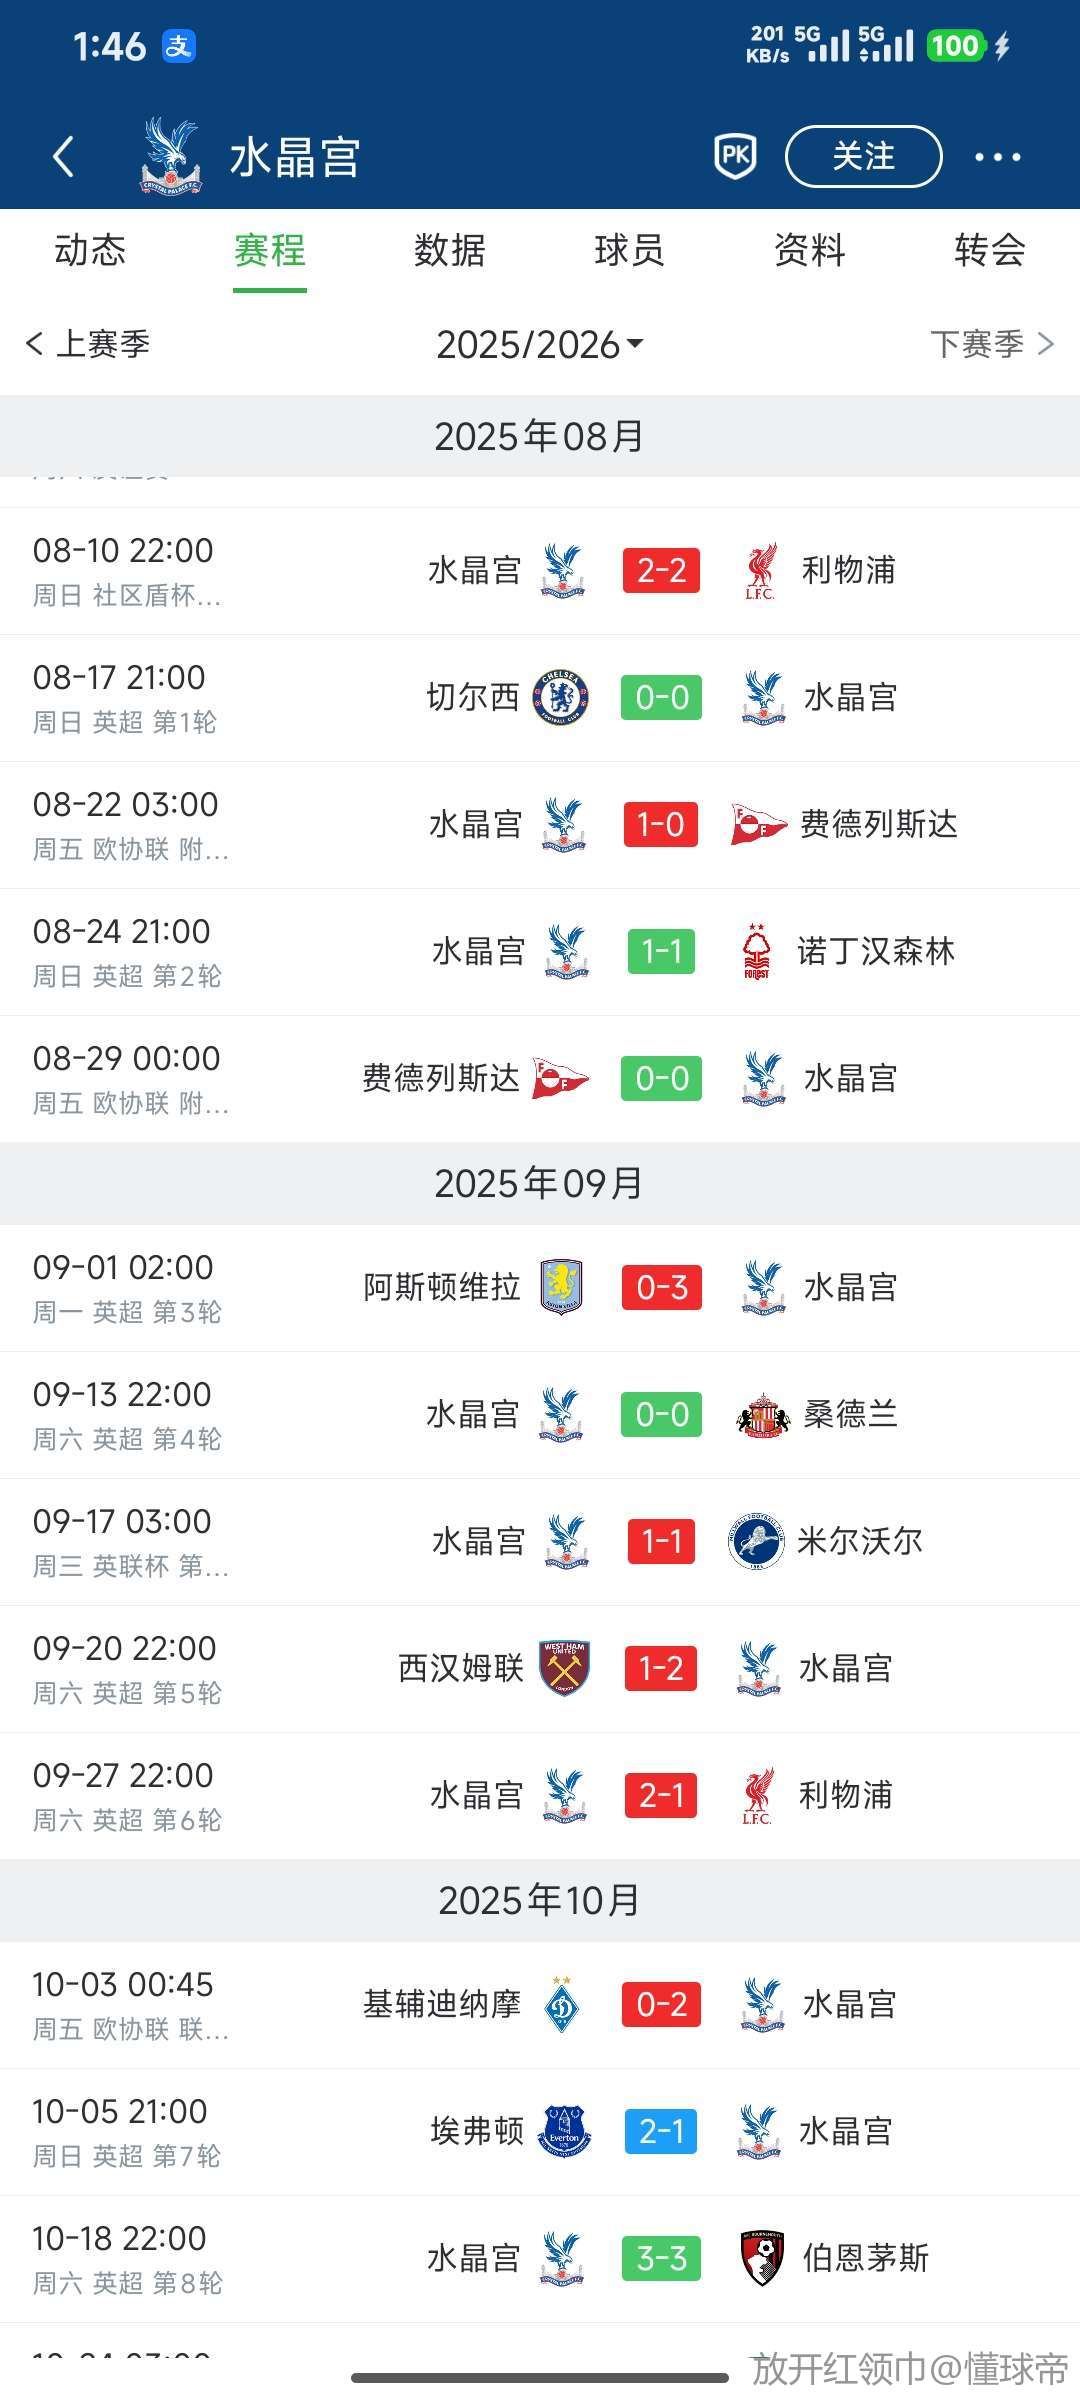1080x2400 pixels.
Task: Open the 2-1 score against Liverpool
Action: [x=661, y=1795]
